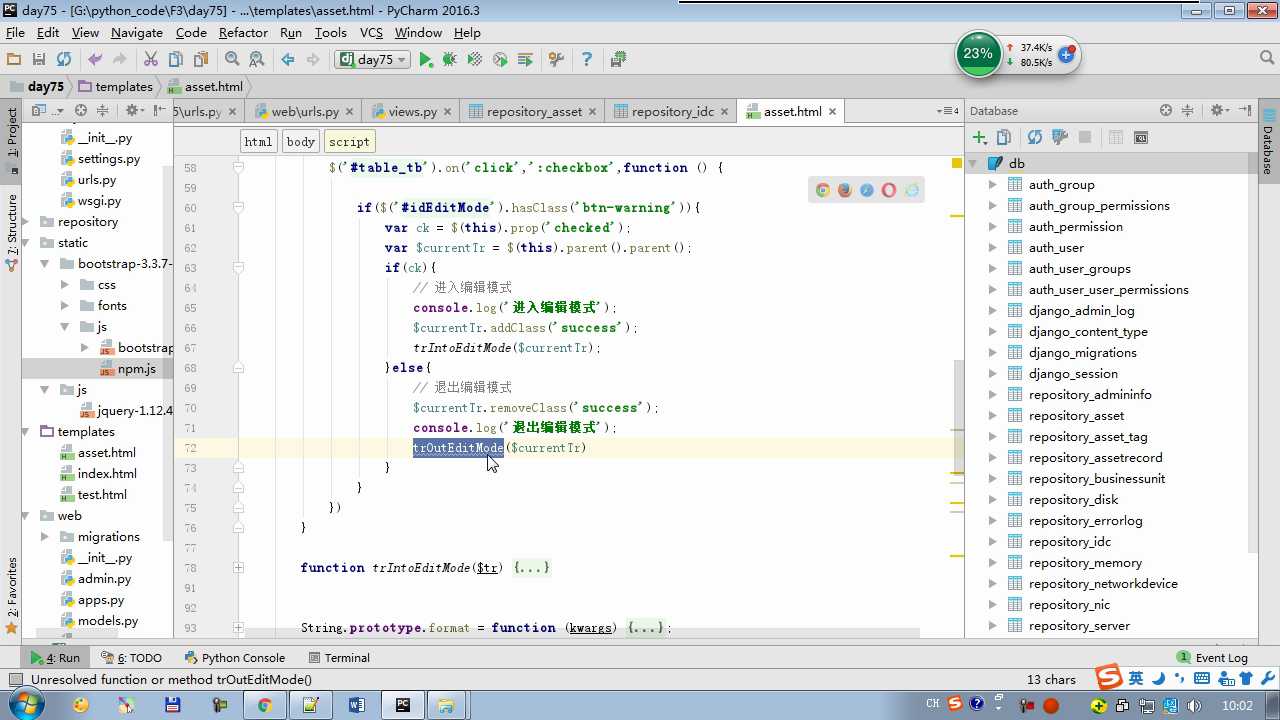Click the green plus New icon in Database panel
The height and width of the screenshot is (720, 1280).
pos(980,137)
